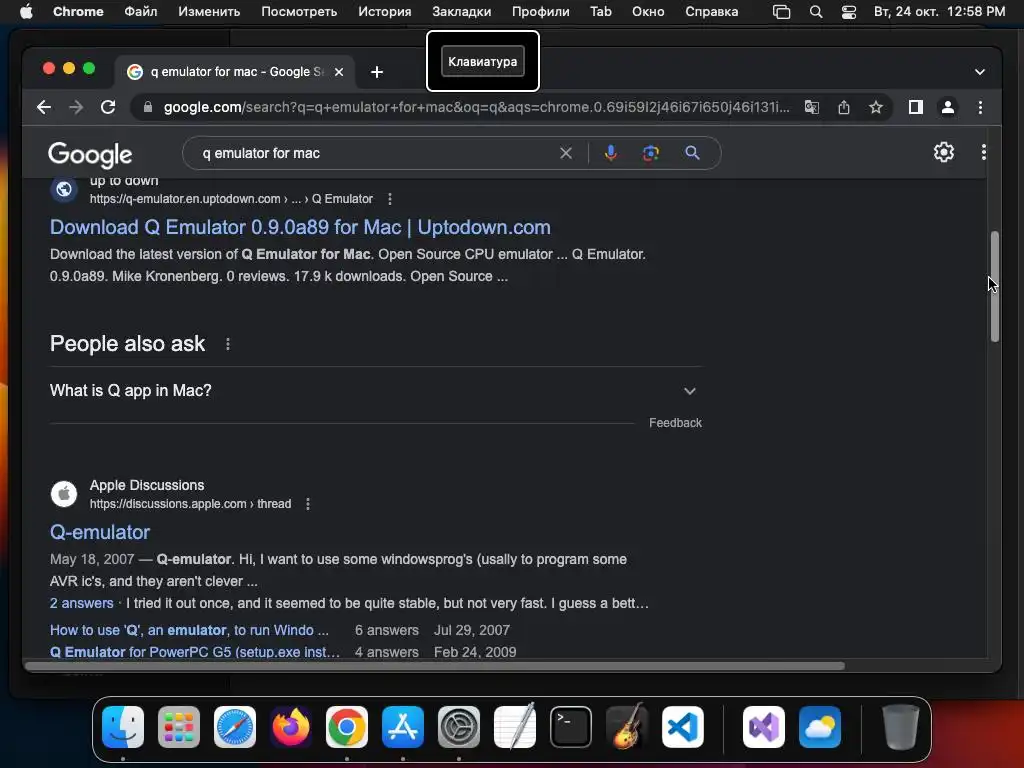Open How to use 'Q' emulator link
This screenshot has height=768, width=1024.
(x=189, y=630)
